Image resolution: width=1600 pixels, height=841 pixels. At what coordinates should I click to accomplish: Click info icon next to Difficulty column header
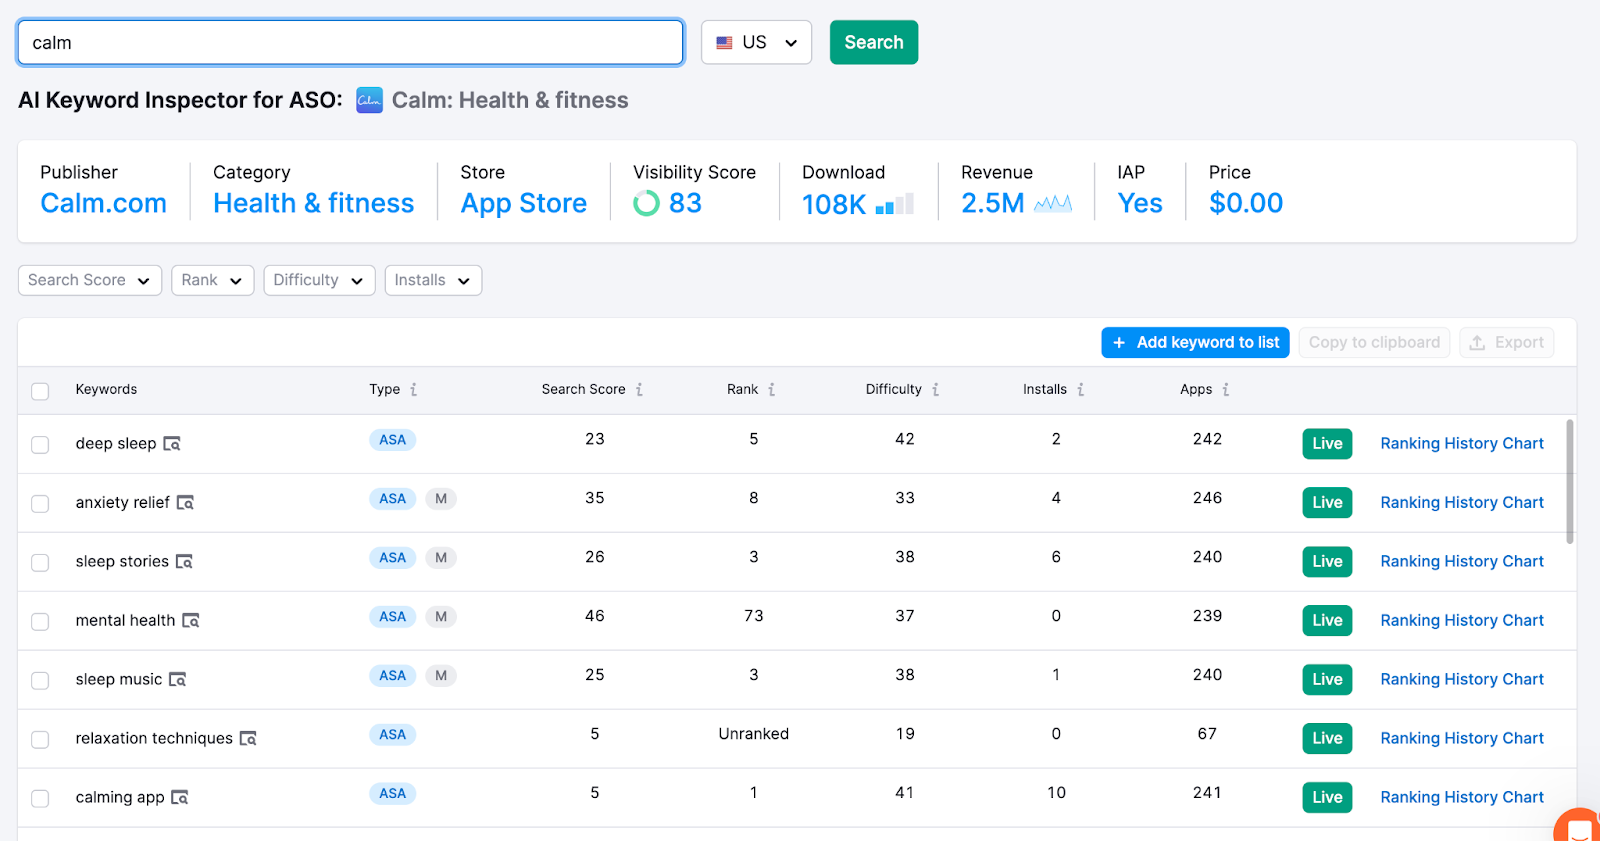click(935, 390)
